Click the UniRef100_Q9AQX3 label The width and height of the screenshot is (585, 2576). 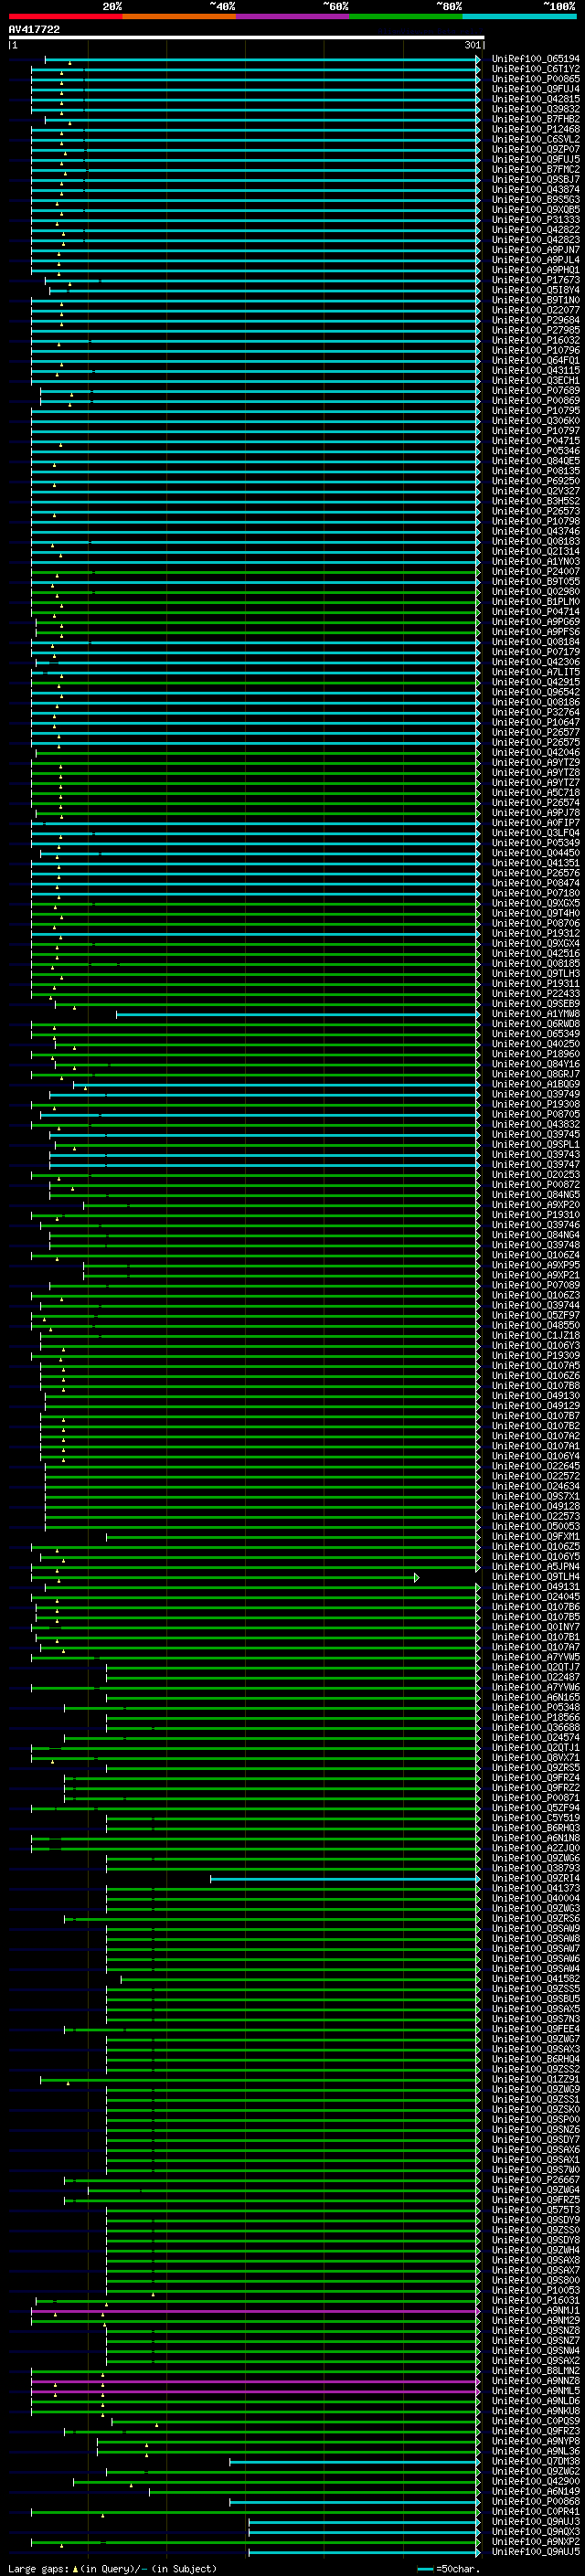[x=536, y=2531]
